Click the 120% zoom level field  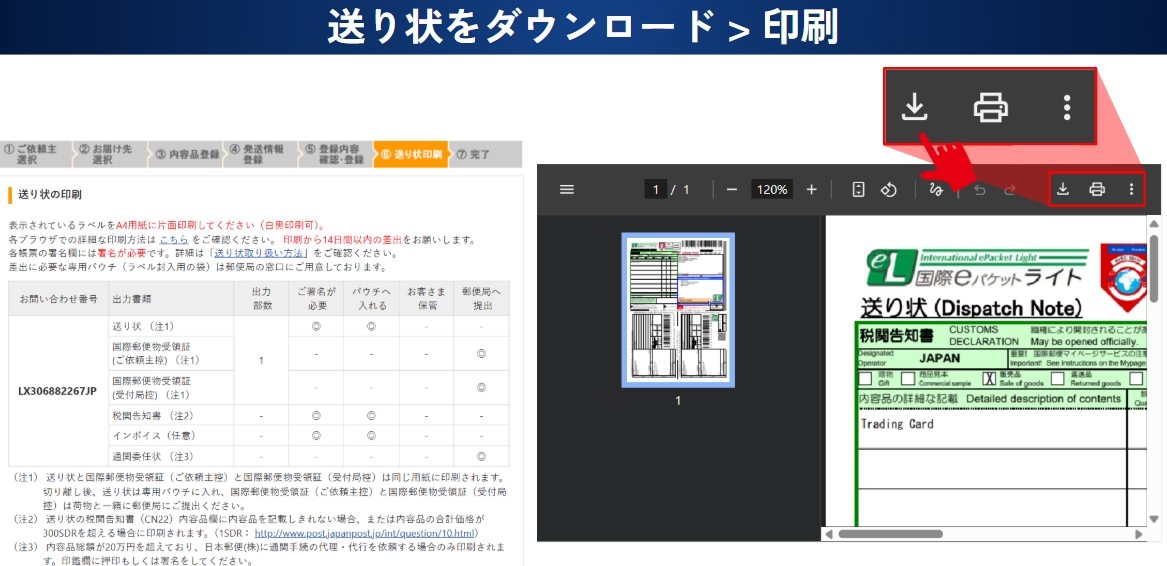pos(771,189)
